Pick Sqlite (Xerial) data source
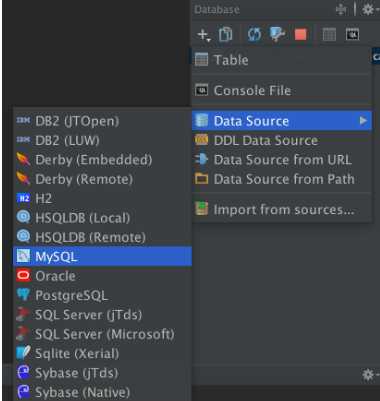 [103, 353]
